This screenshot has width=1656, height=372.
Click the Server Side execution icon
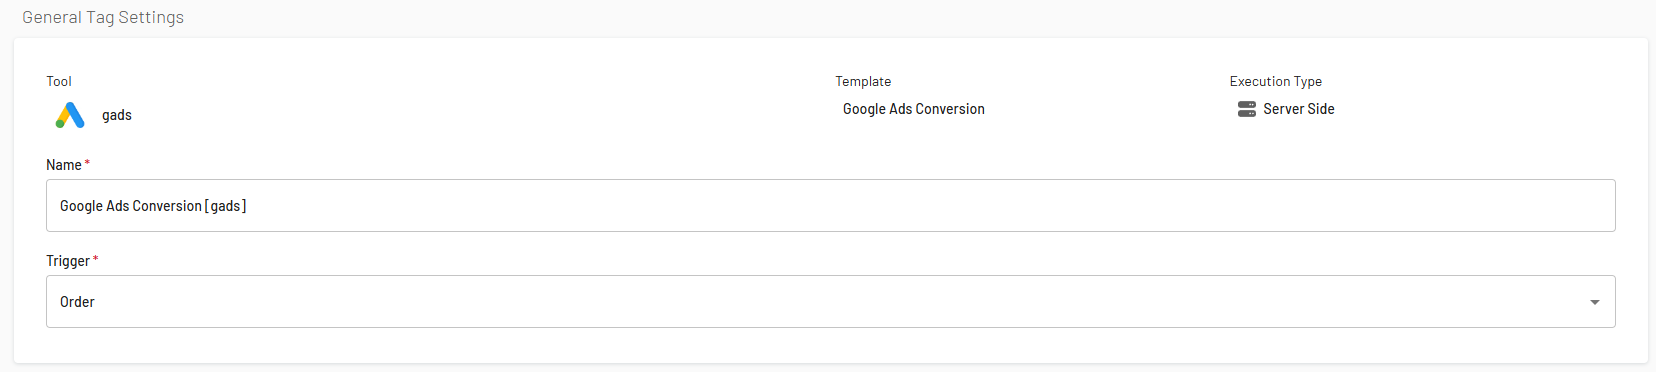(1246, 109)
